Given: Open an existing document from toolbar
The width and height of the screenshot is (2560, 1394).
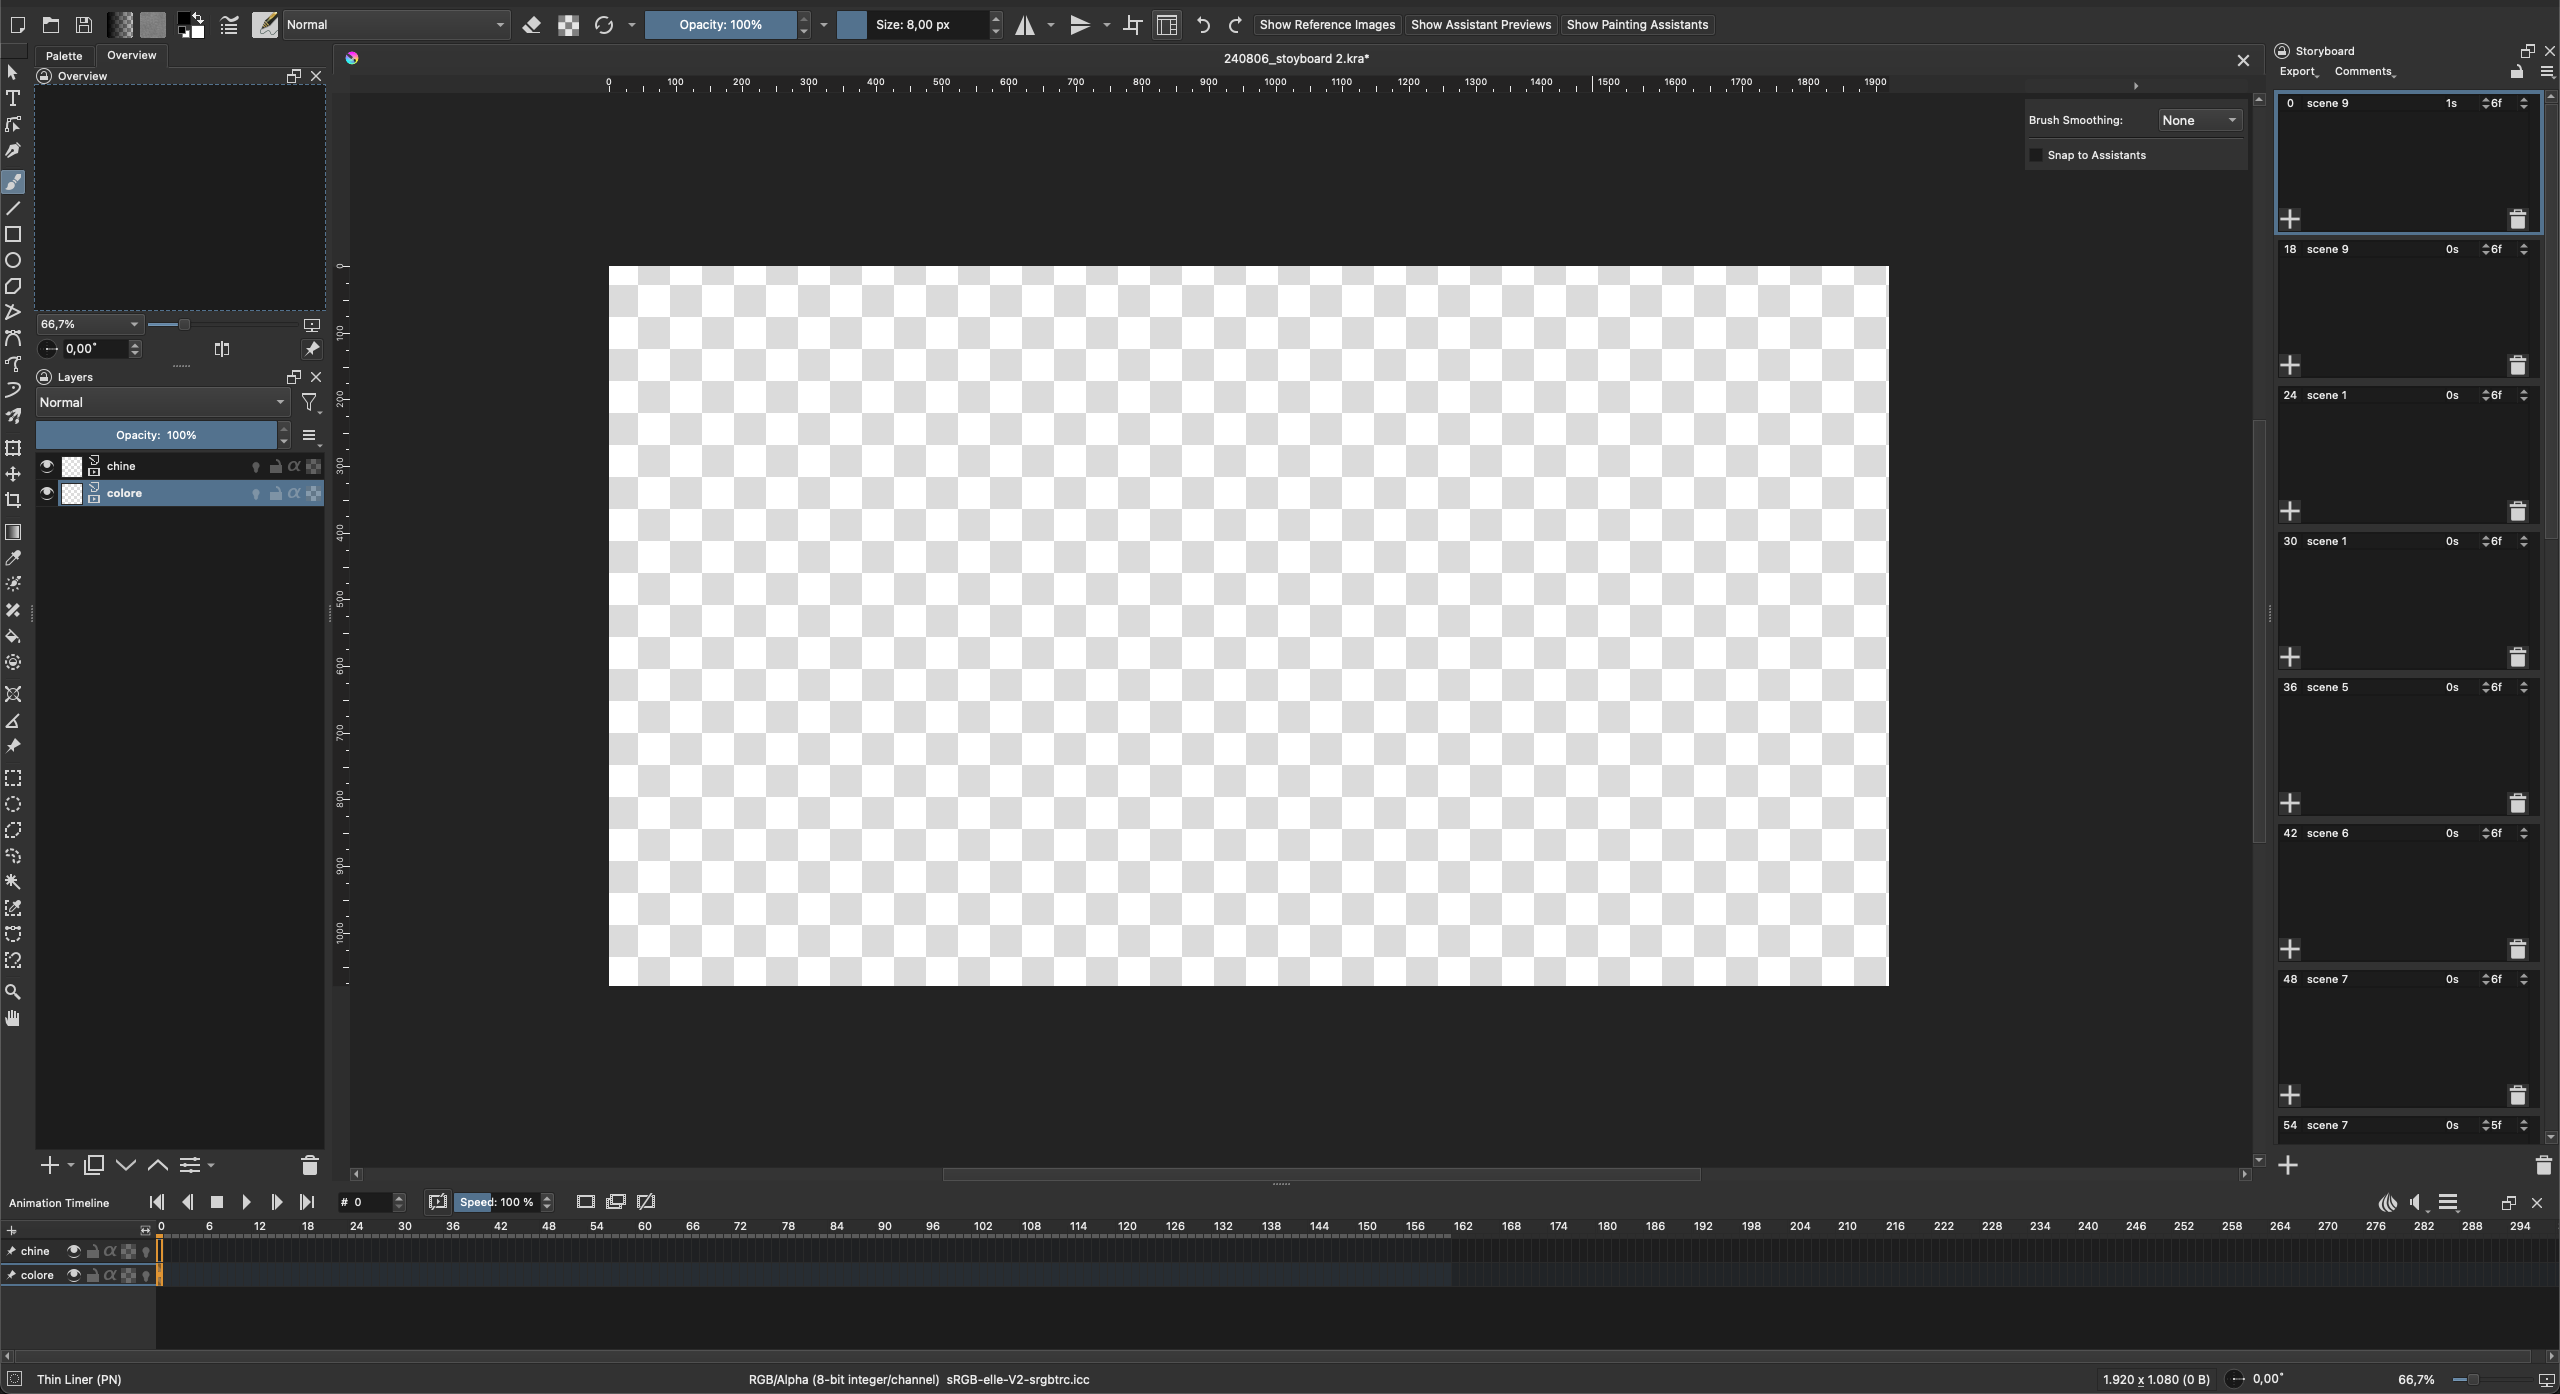Looking at the screenshot, I should [51, 25].
